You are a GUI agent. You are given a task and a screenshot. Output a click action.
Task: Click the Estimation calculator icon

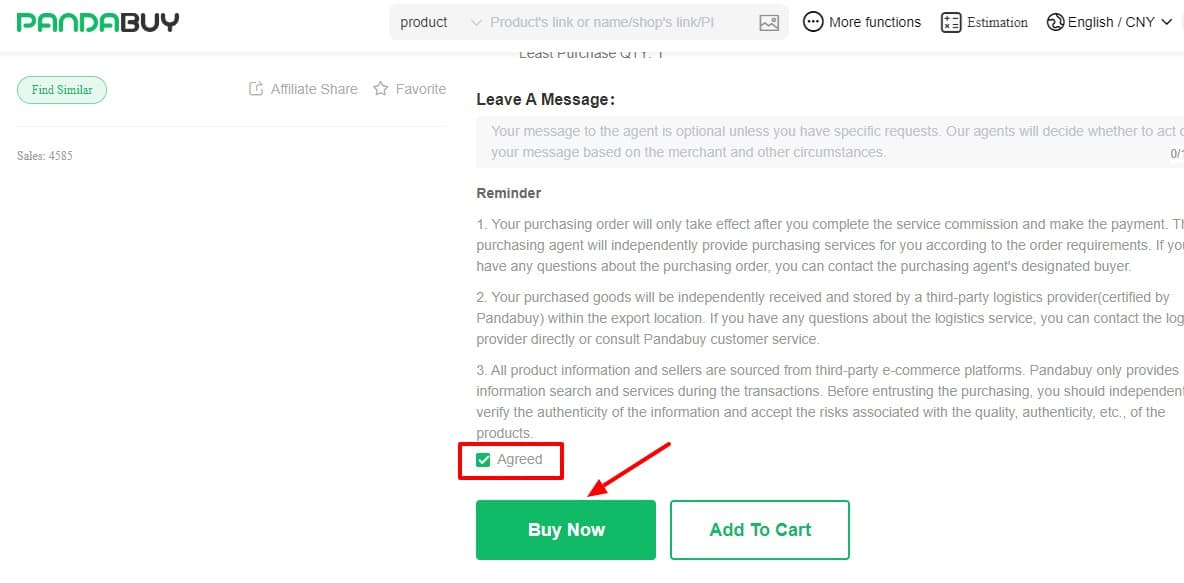951,22
